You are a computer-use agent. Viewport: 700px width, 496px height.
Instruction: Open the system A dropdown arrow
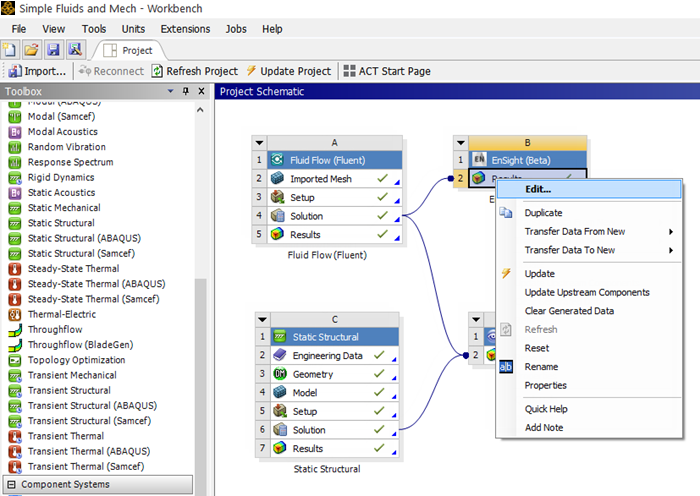(259, 143)
